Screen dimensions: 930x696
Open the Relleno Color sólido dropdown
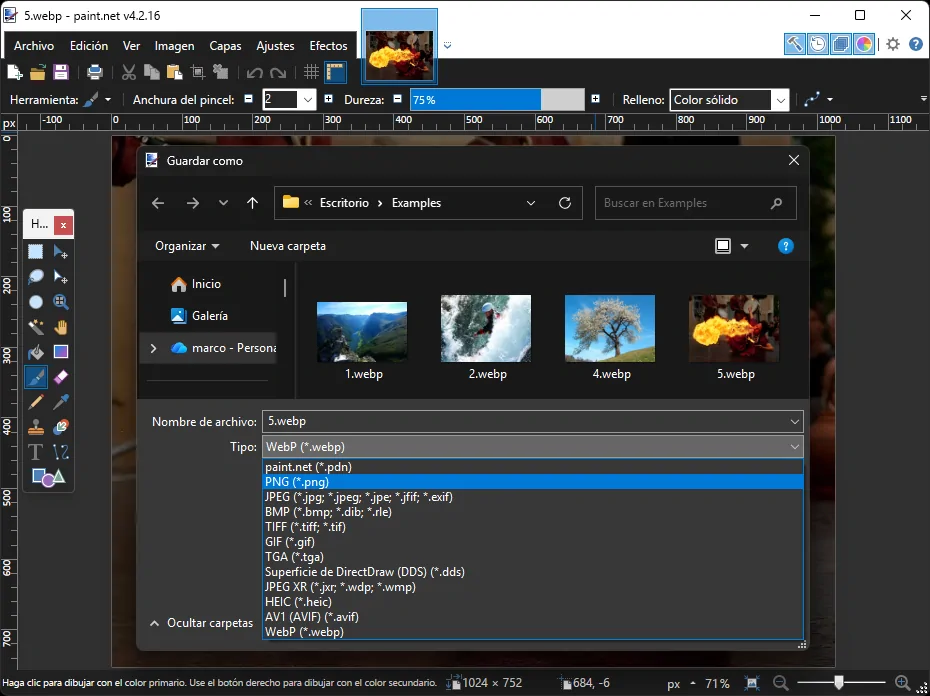tap(781, 99)
